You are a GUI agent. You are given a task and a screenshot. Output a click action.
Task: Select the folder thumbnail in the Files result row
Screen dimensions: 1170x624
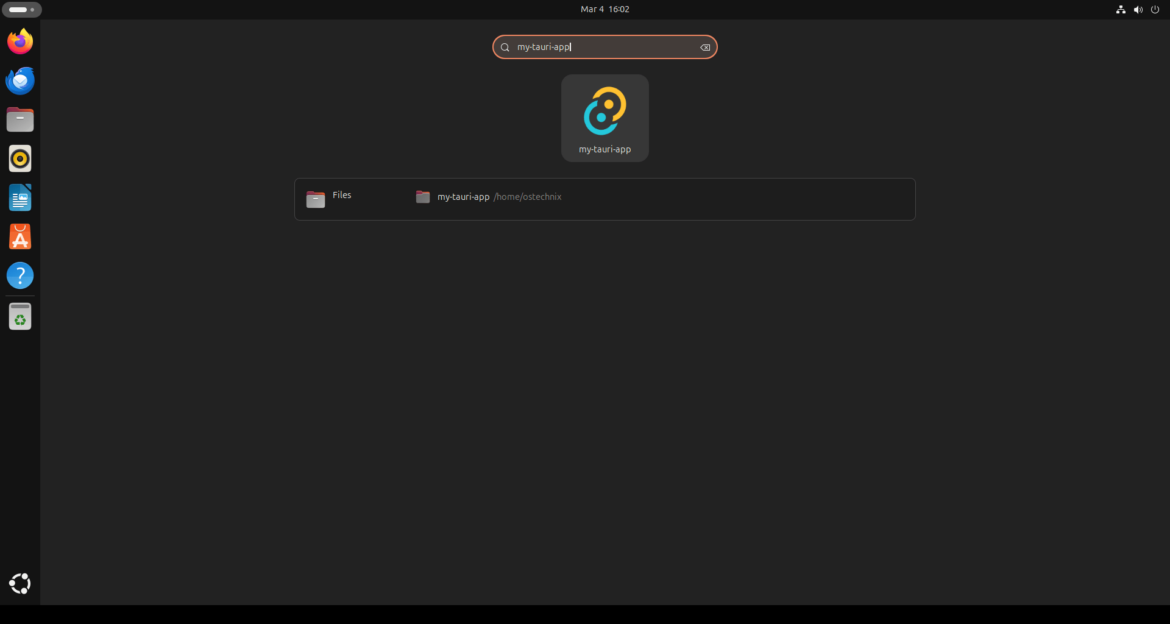tap(422, 196)
